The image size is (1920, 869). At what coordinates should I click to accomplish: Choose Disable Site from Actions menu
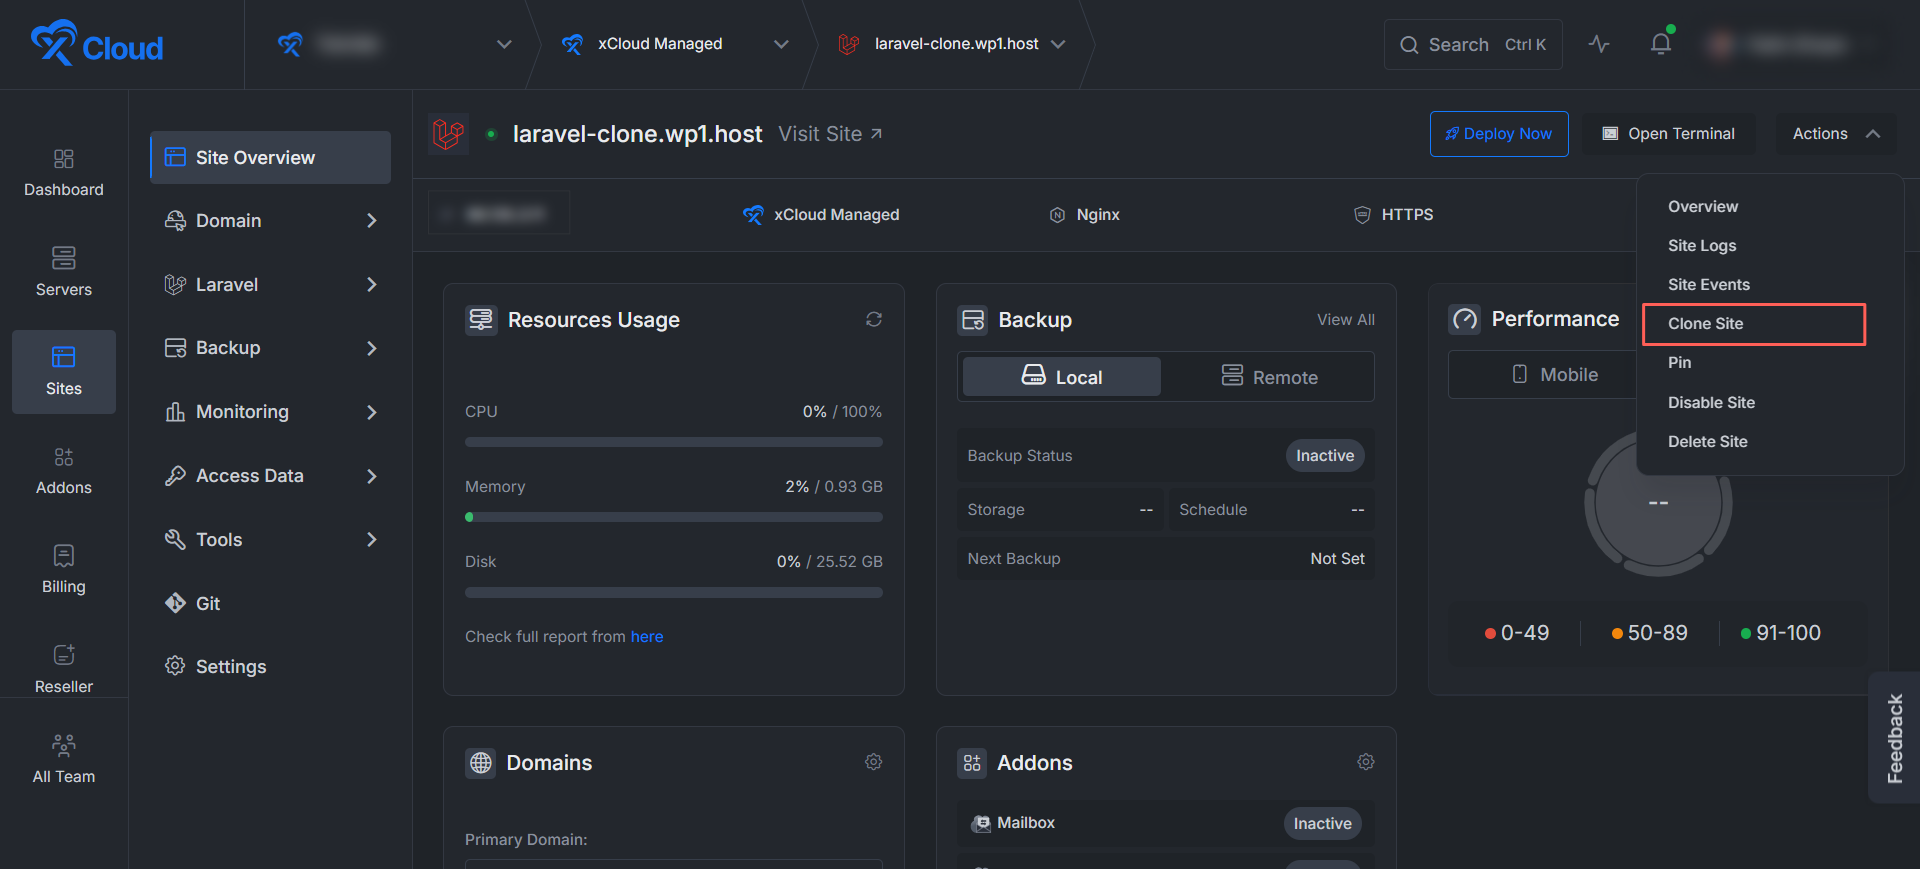1711,403
